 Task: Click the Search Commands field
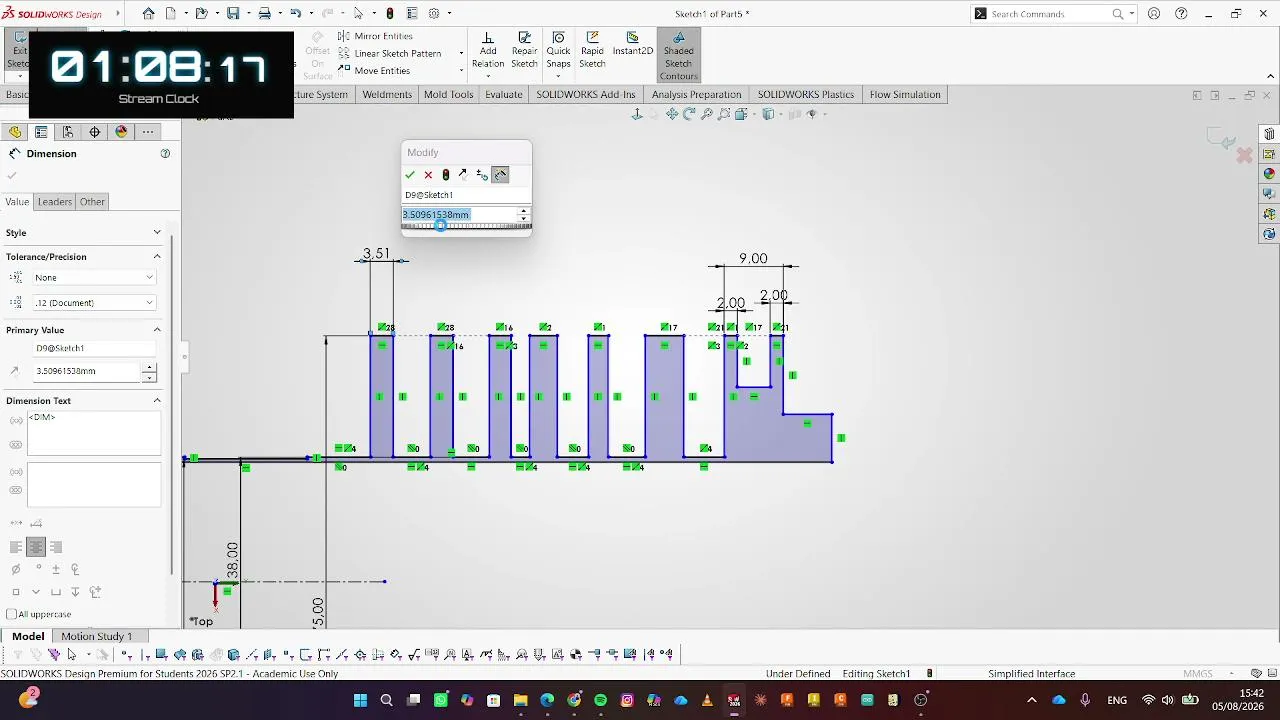point(1049,14)
